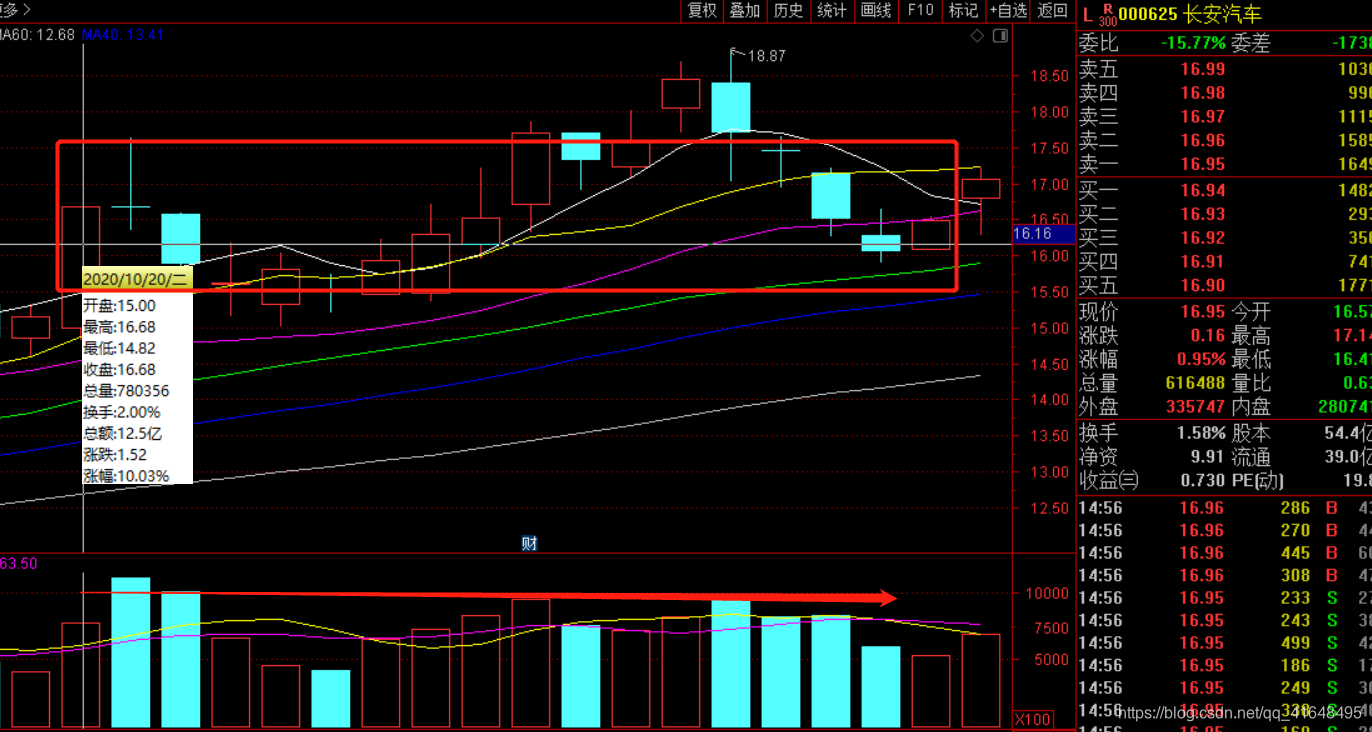Click the 卖二 16.96 ask row

1225,140
